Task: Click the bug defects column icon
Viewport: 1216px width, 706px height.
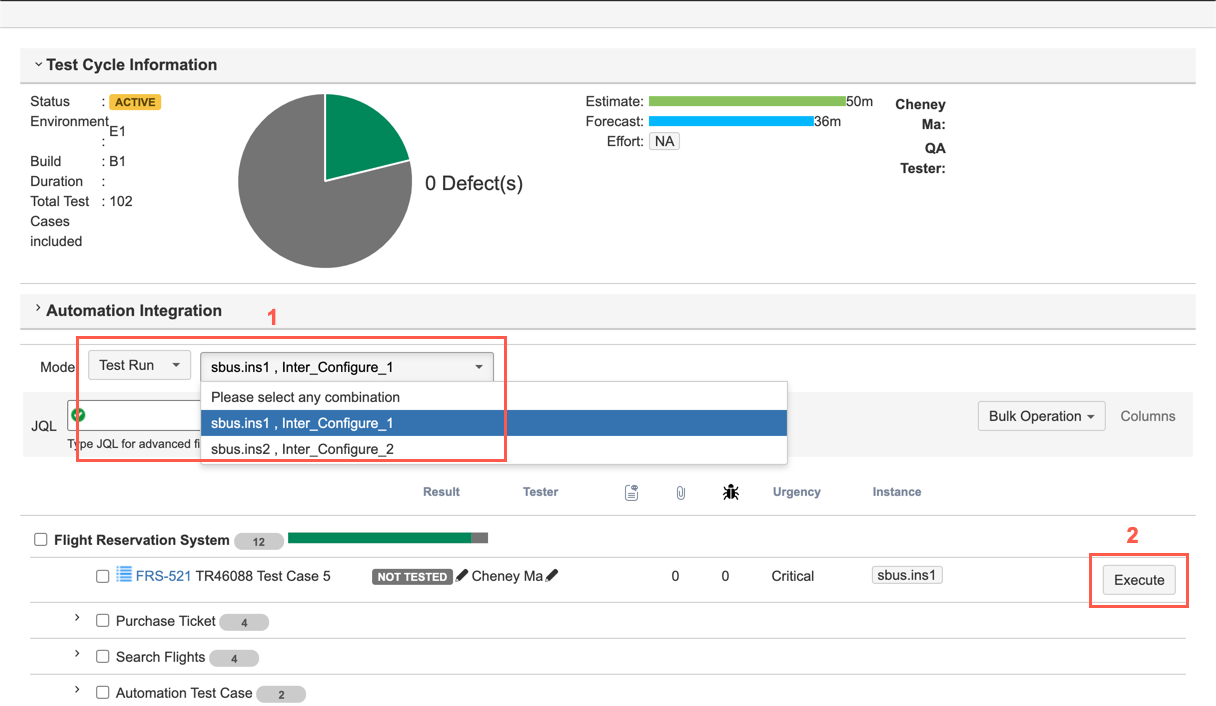Action: (731, 492)
